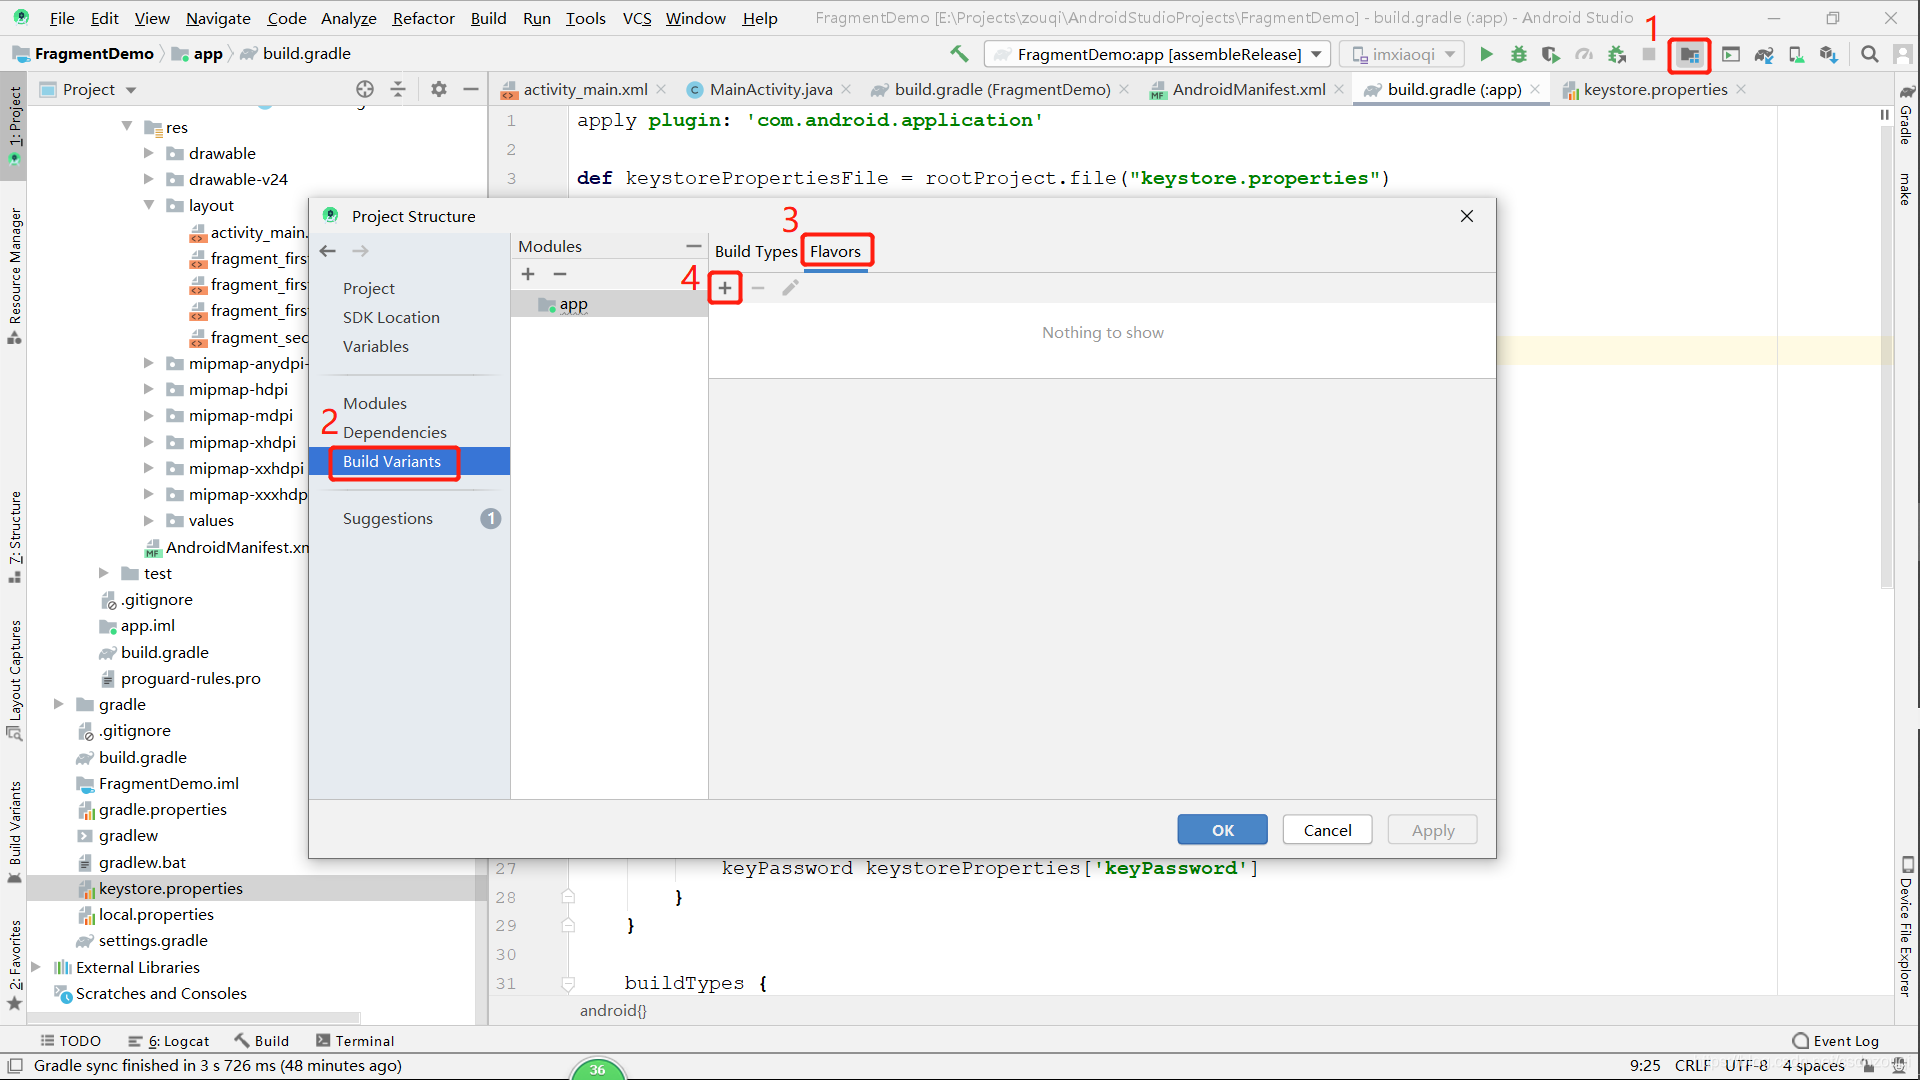Click the Search Everywhere magnifier icon
Viewport: 1920px width, 1080px height.
(x=1869, y=55)
